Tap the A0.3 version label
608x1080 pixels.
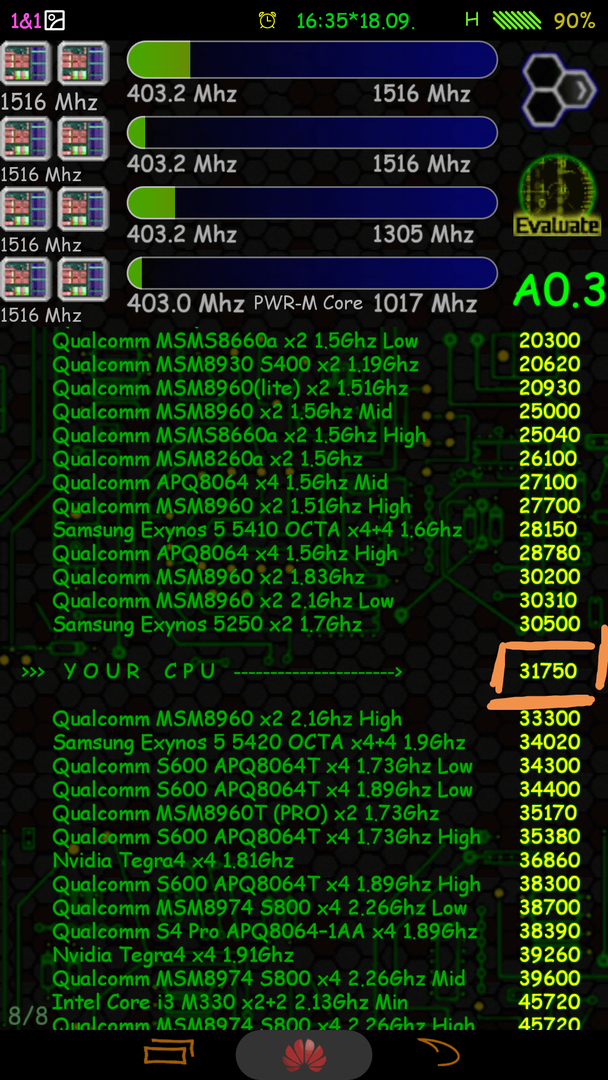559,291
